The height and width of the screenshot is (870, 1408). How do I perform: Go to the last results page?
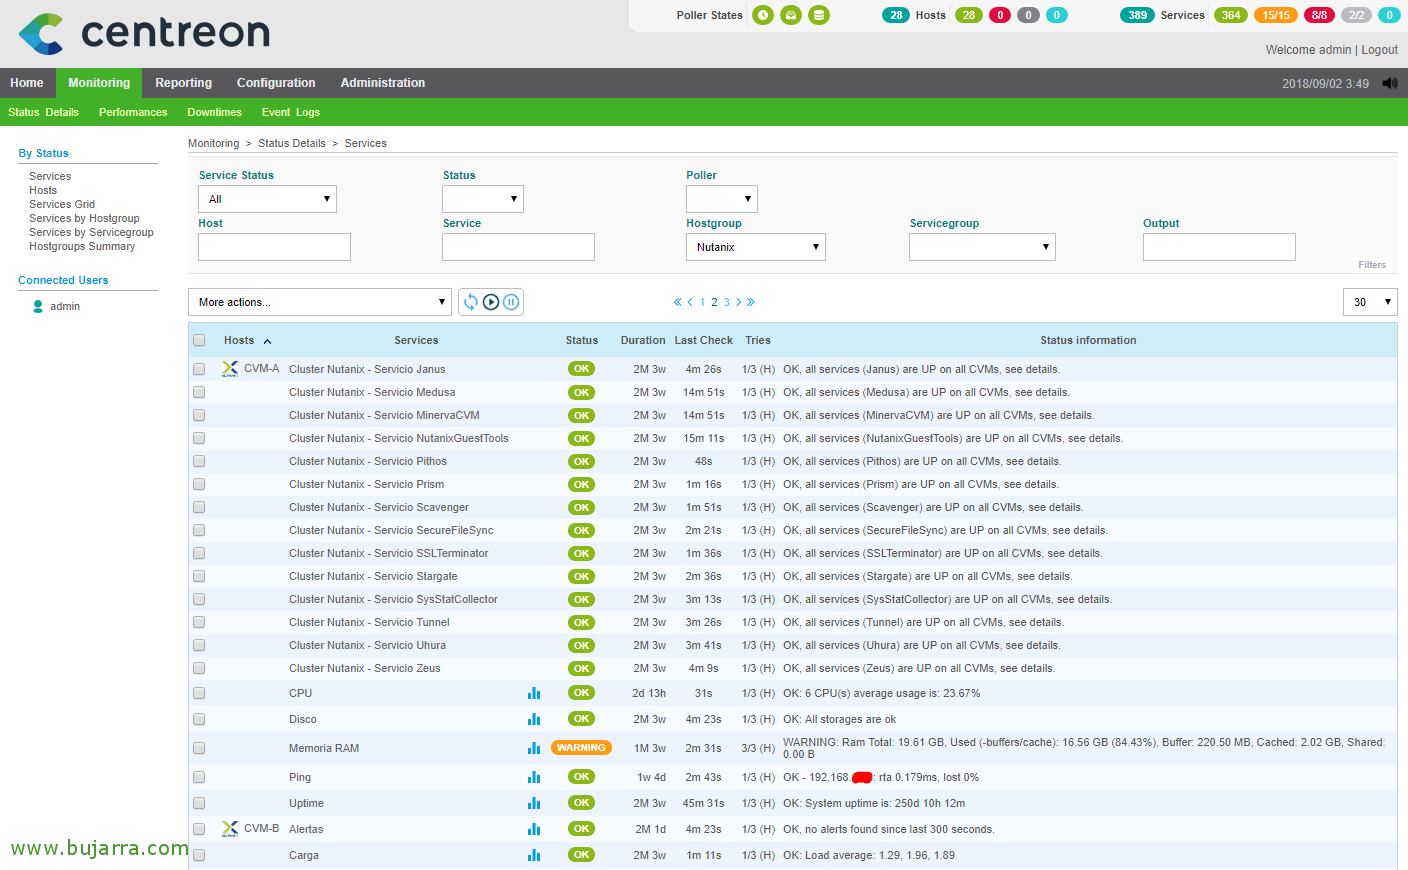pyautogui.click(x=751, y=302)
